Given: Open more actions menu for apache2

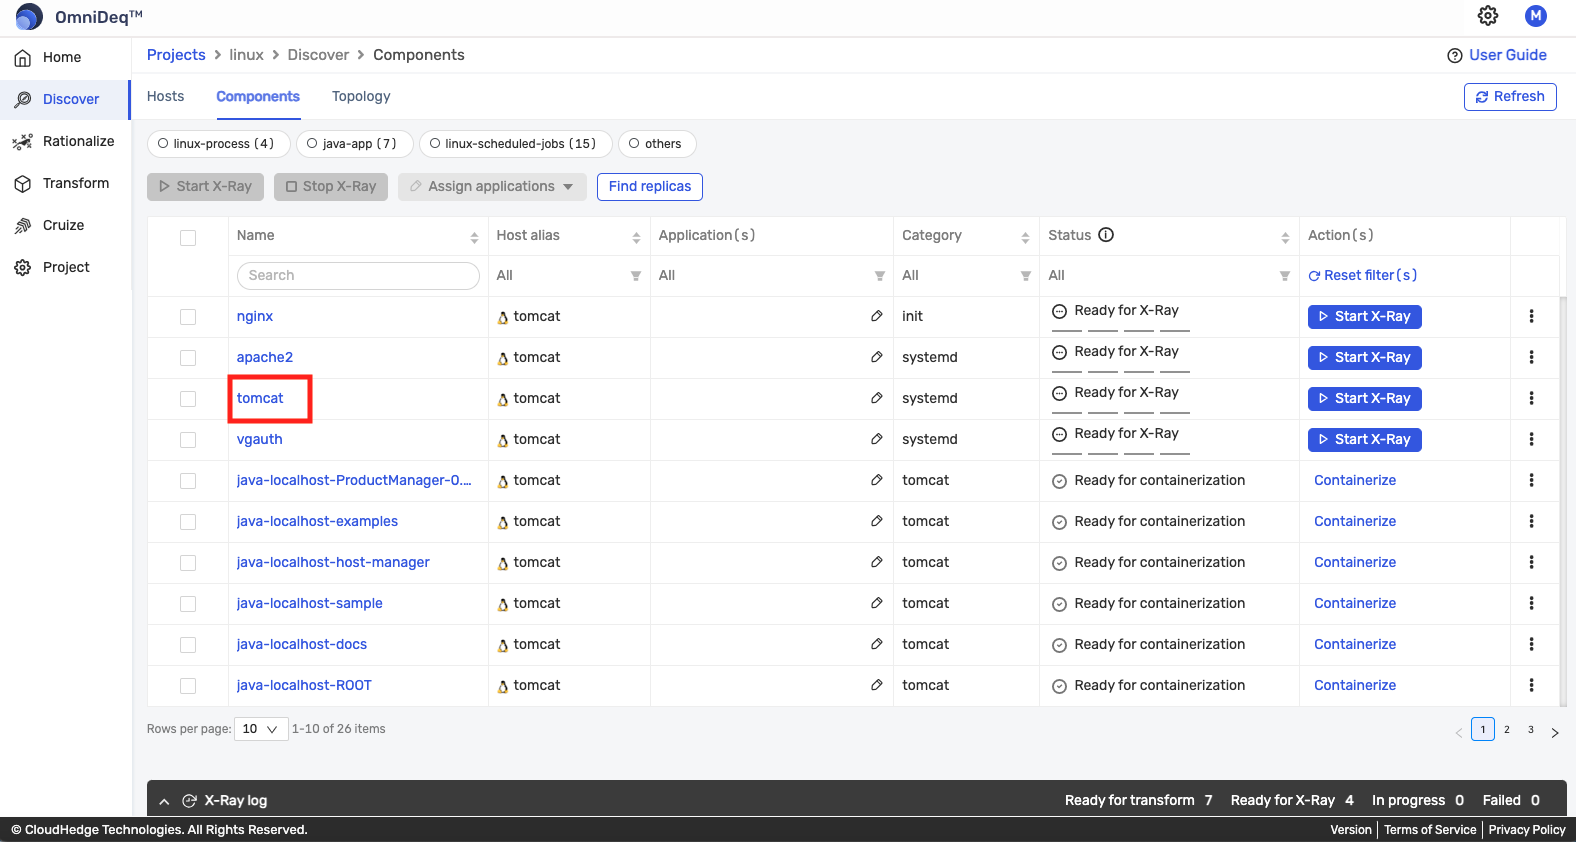Looking at the screenshot, I should pos(1531,357).
